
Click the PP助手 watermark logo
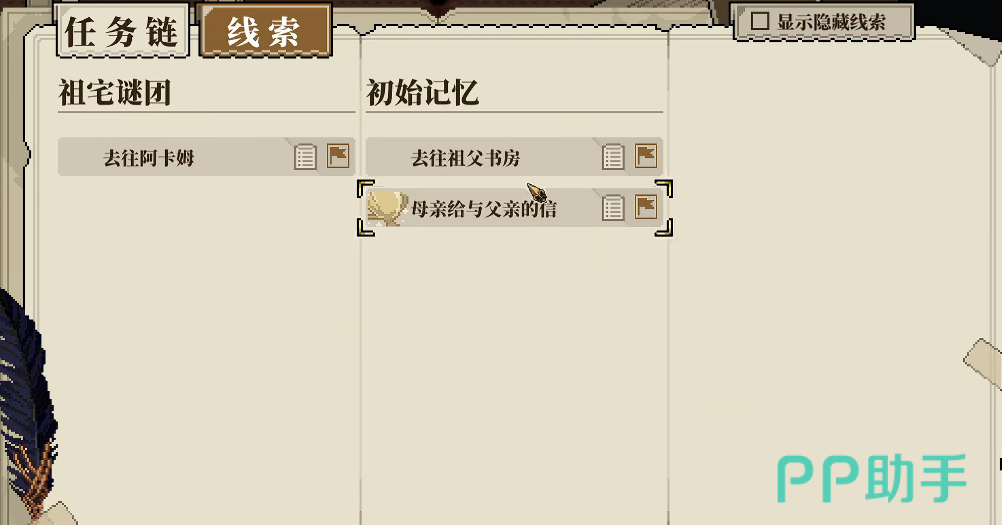point(872,479)
